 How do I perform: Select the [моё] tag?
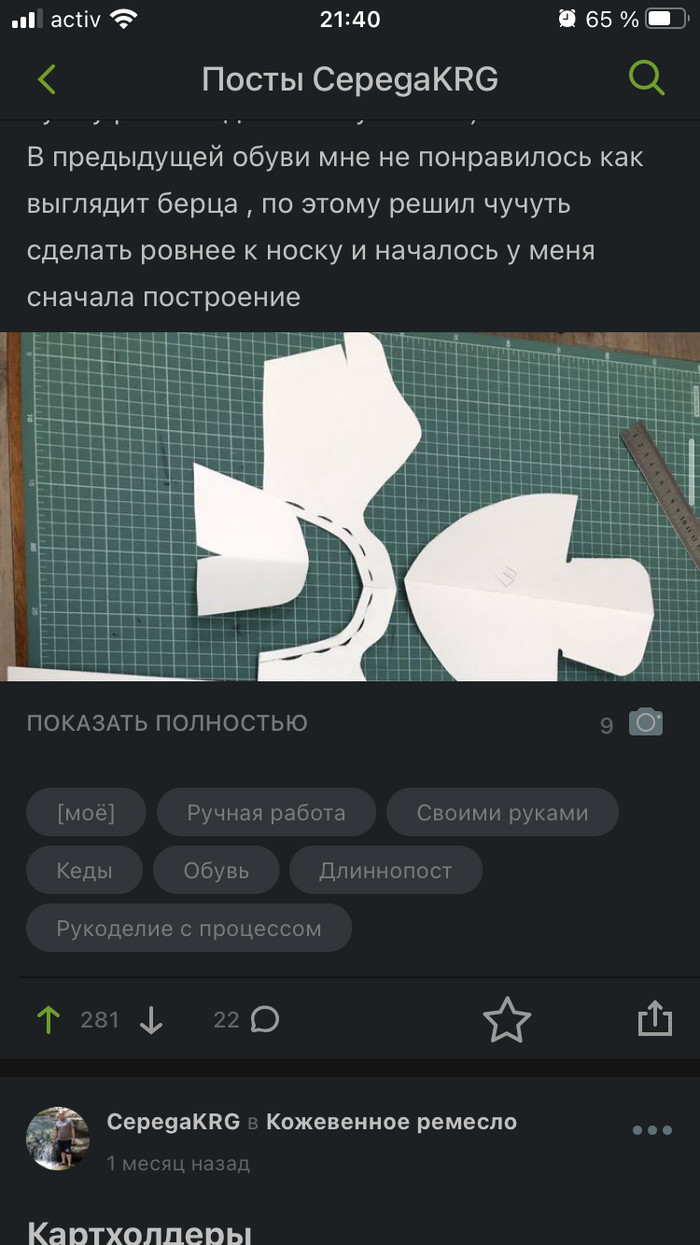[x=86, y=813]
